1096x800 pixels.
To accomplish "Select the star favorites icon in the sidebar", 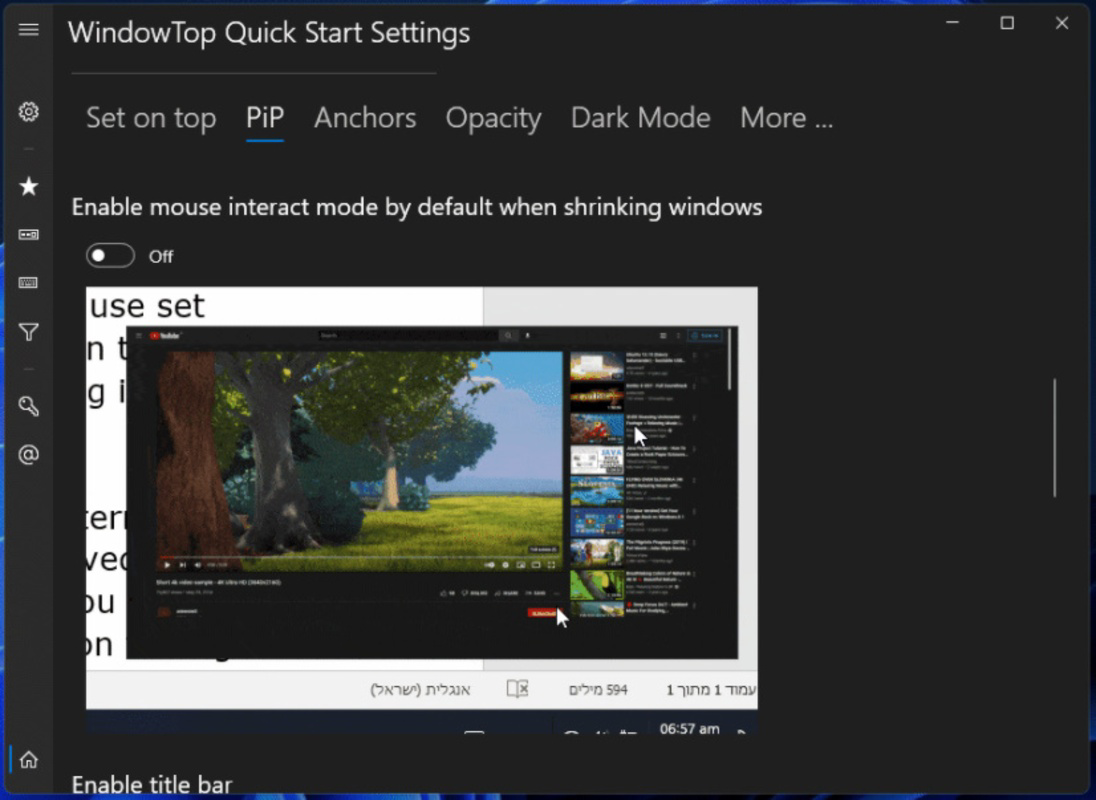I will click(29, 186).
